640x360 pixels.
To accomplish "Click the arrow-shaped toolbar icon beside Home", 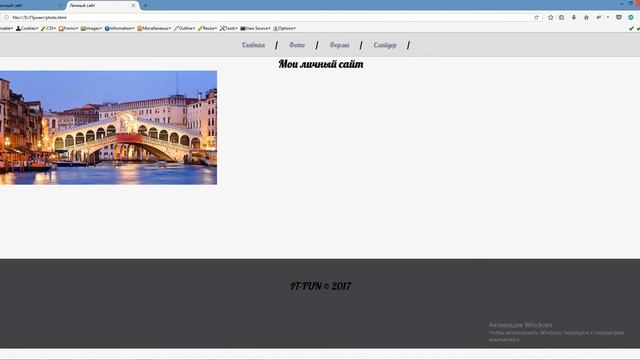I will 599,18.
